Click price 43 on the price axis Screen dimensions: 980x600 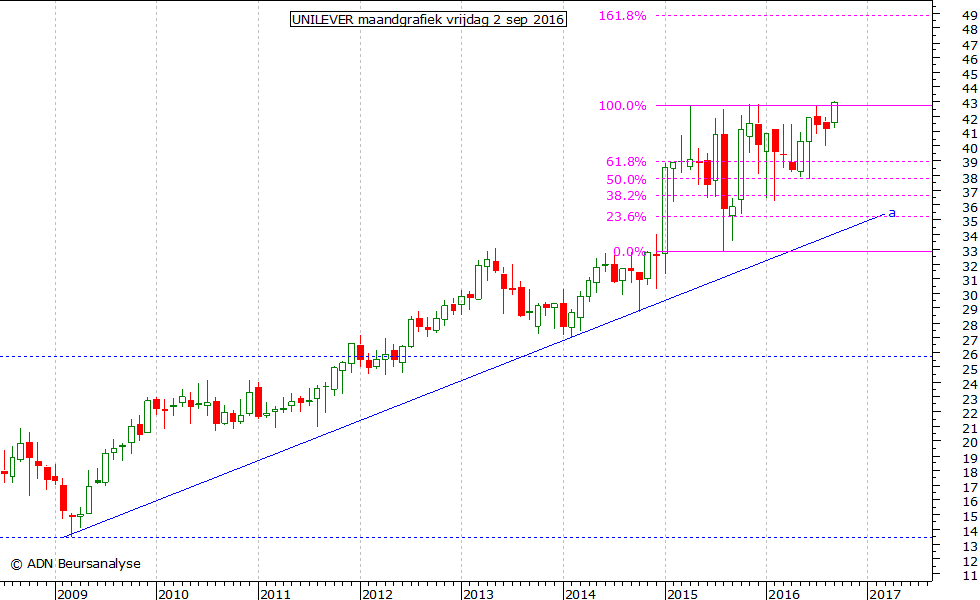click(970, 103)
